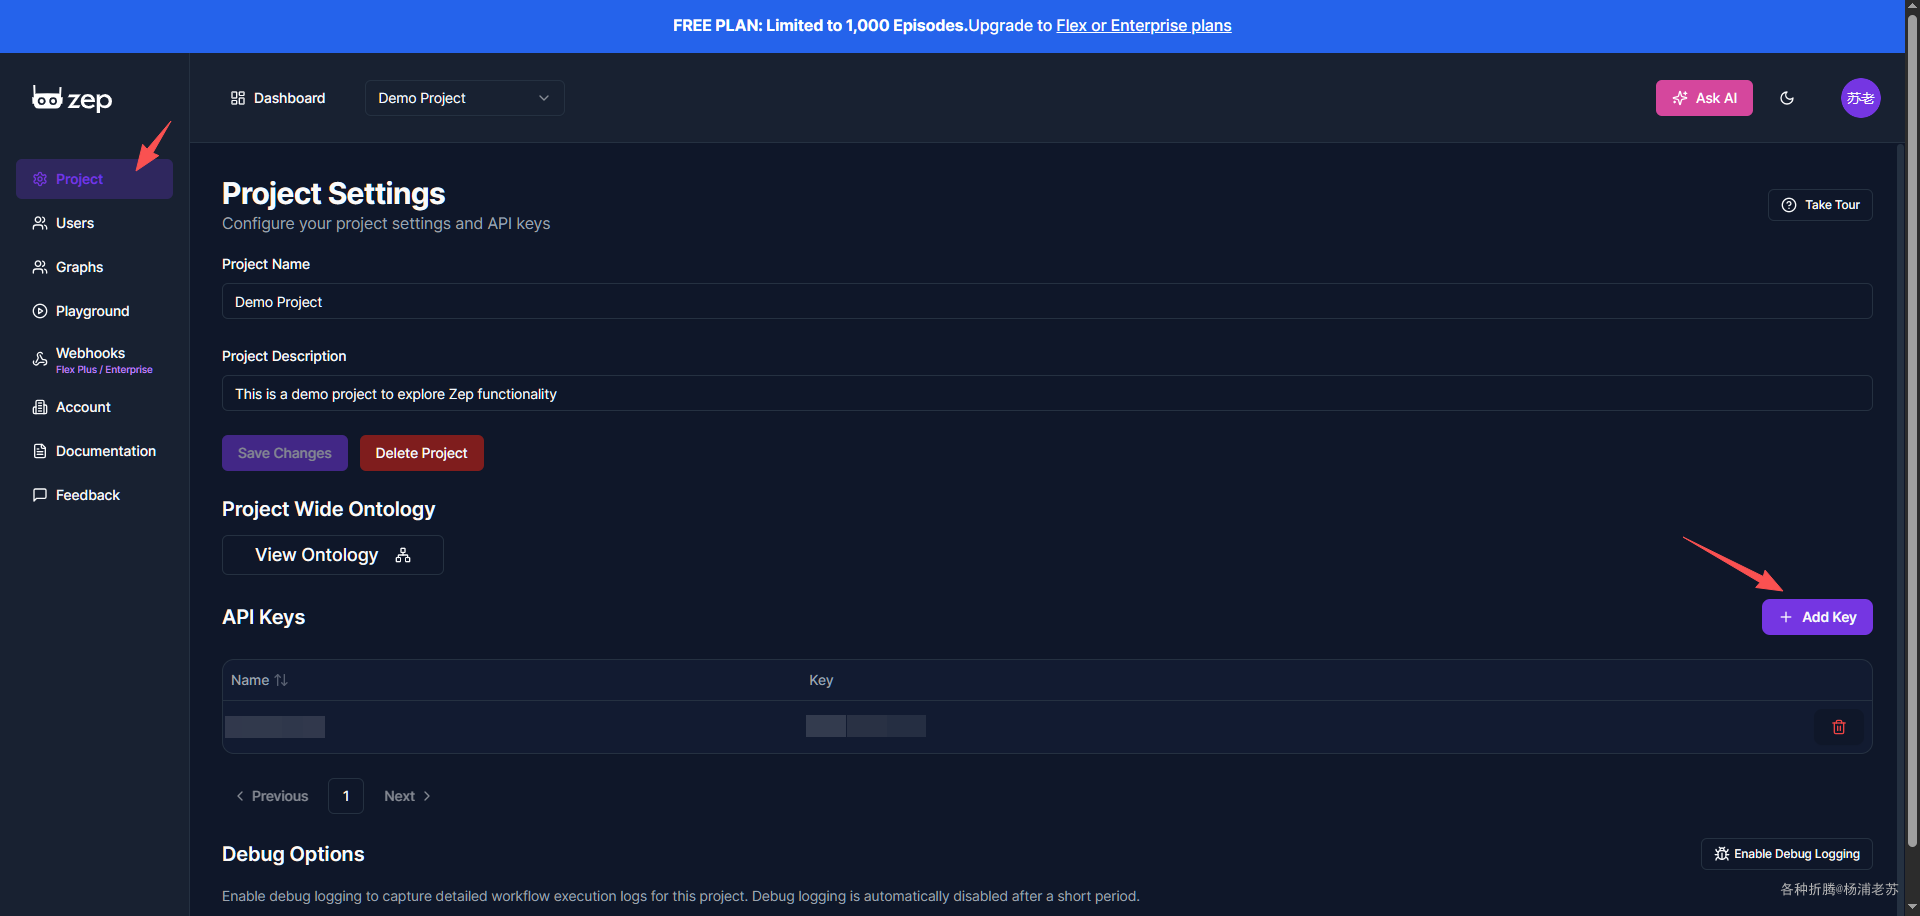Click the Project Wide Ontology heading

click(329, 509)
